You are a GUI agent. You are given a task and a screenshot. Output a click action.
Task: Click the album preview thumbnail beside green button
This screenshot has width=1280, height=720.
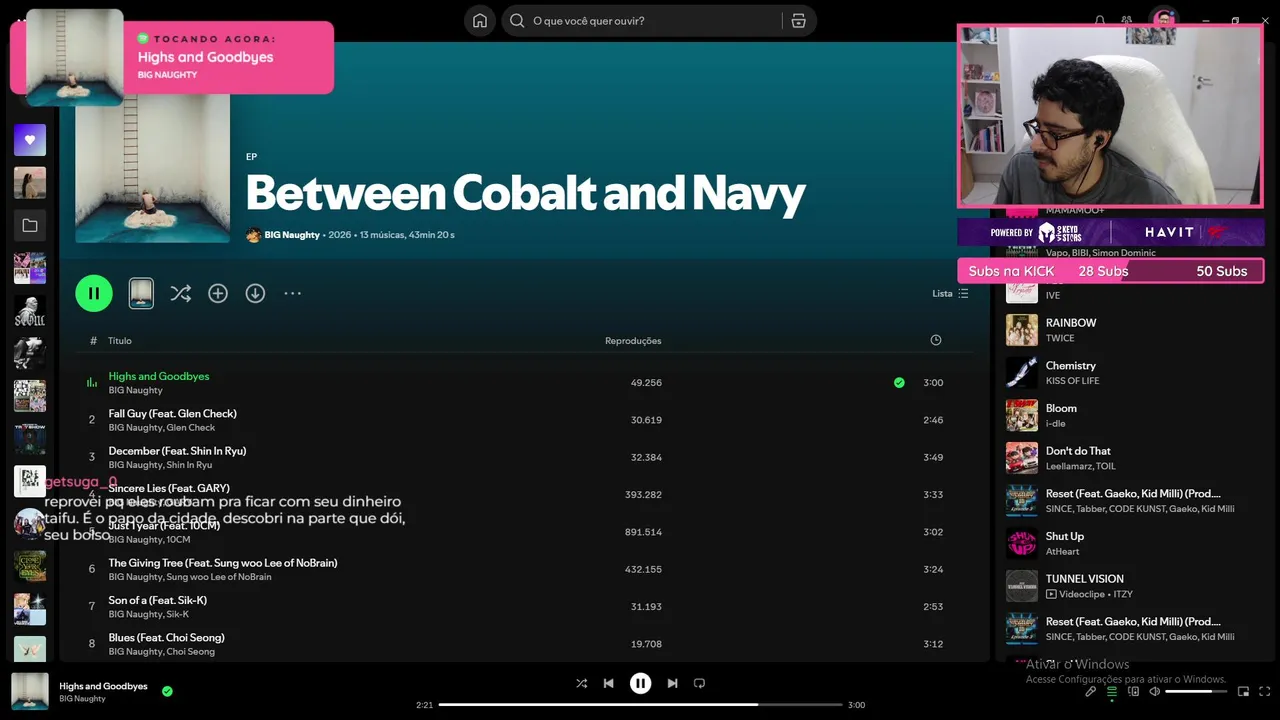tap(142, 293)
